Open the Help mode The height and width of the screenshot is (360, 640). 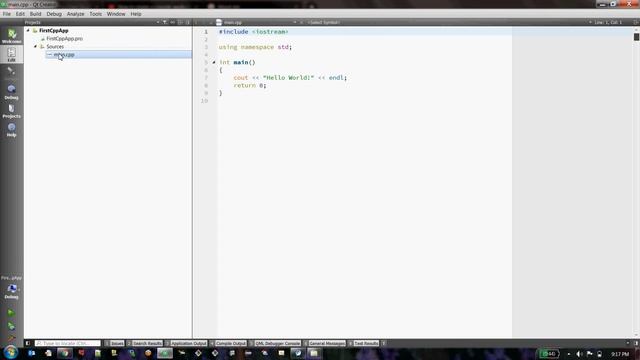click(x=11, y=129)
